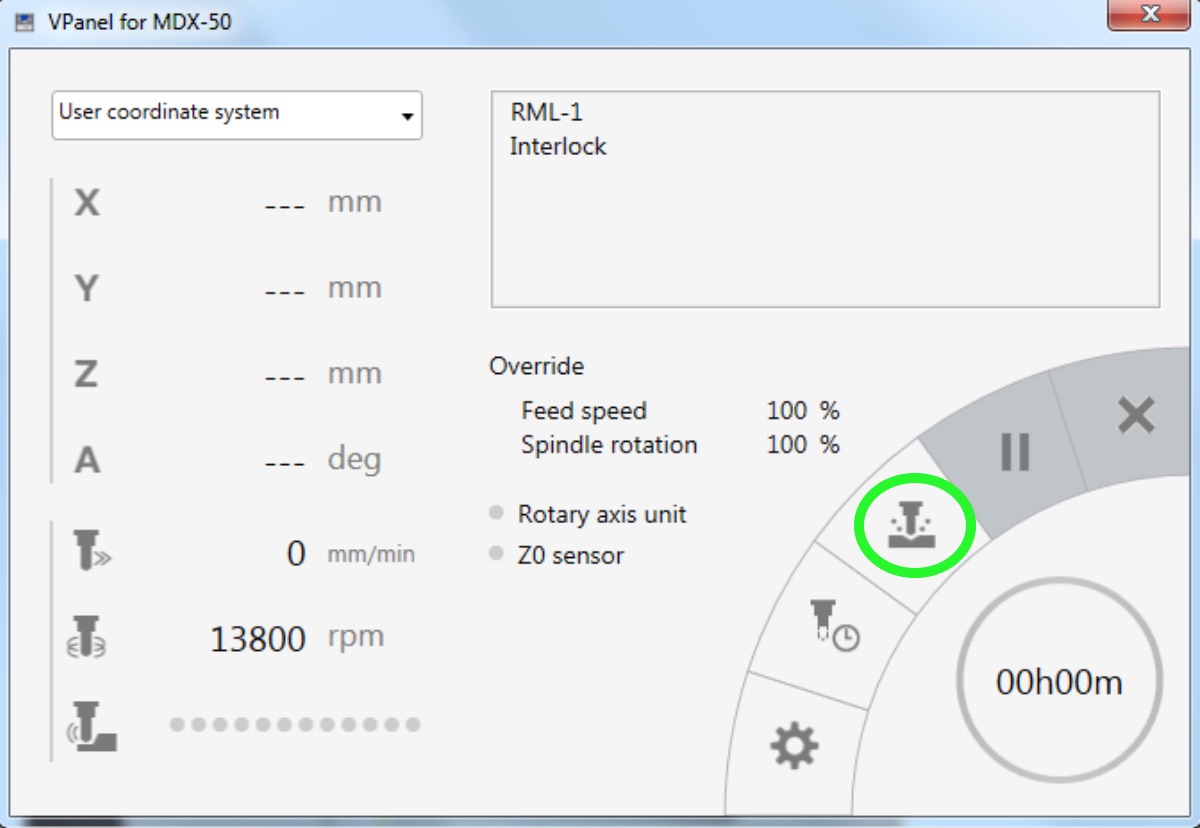1200x828 pixels.
Task: Select the Interlock status text
Action: 558,146
